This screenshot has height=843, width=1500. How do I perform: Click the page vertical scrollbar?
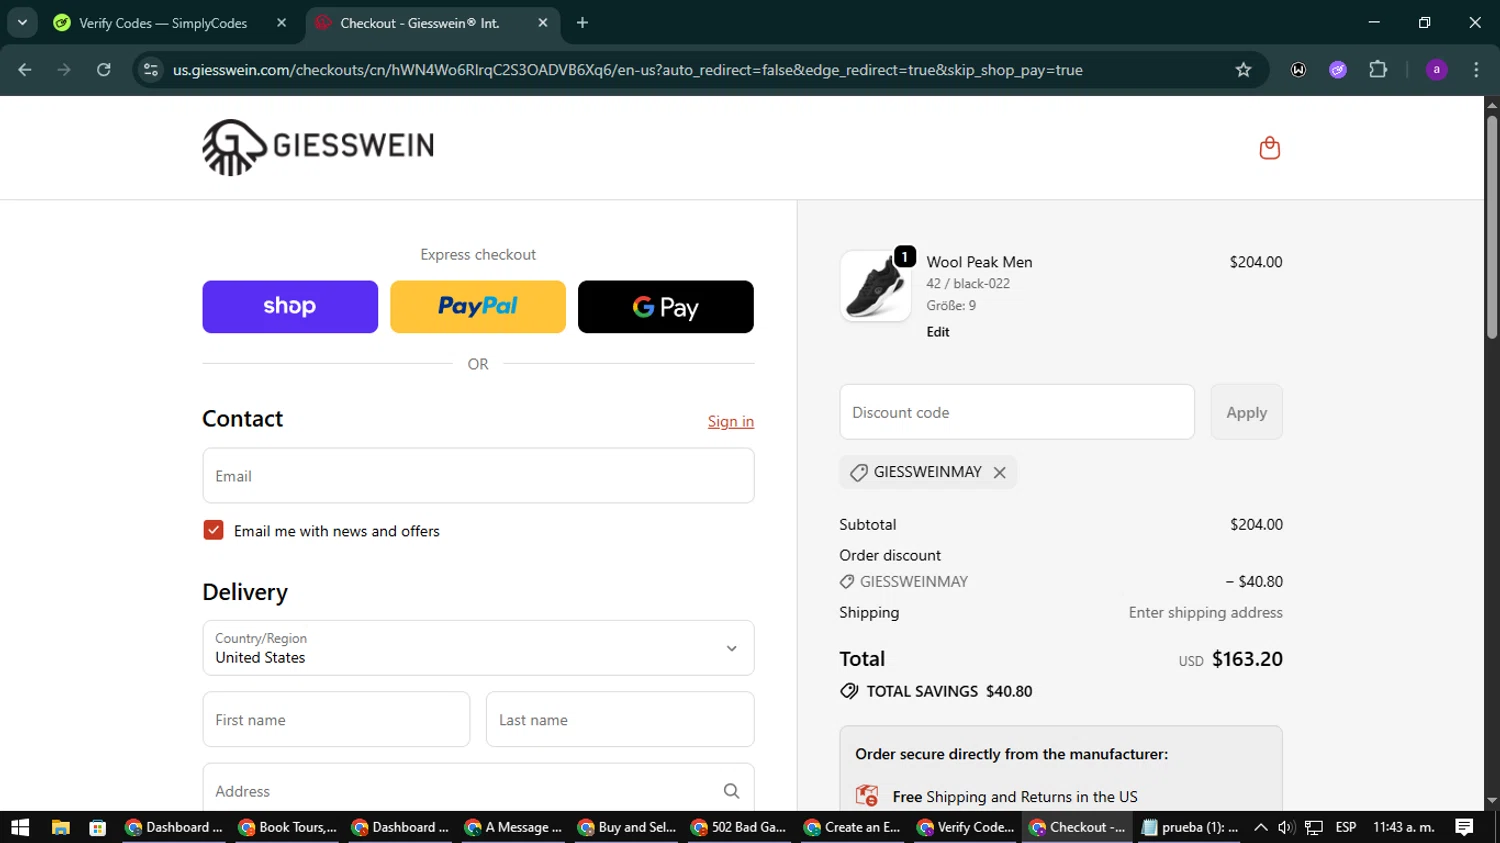point(1492,227)
